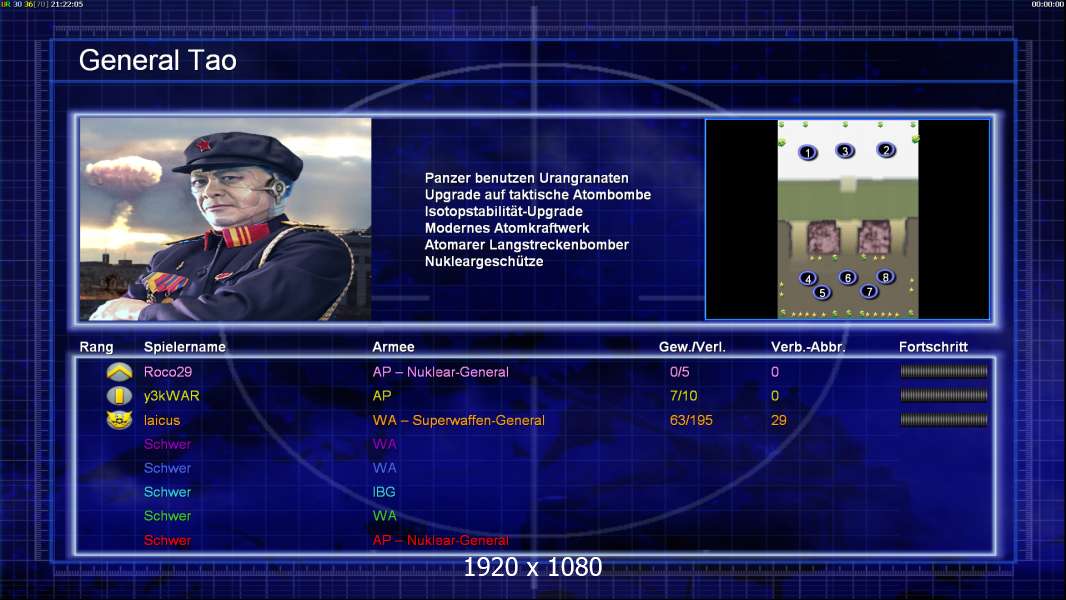Image resolution: width=1066 pixels, height=600 pixels.
Task: Click the 21:22:05 clock readout
Action: click(x=67, y=4)
